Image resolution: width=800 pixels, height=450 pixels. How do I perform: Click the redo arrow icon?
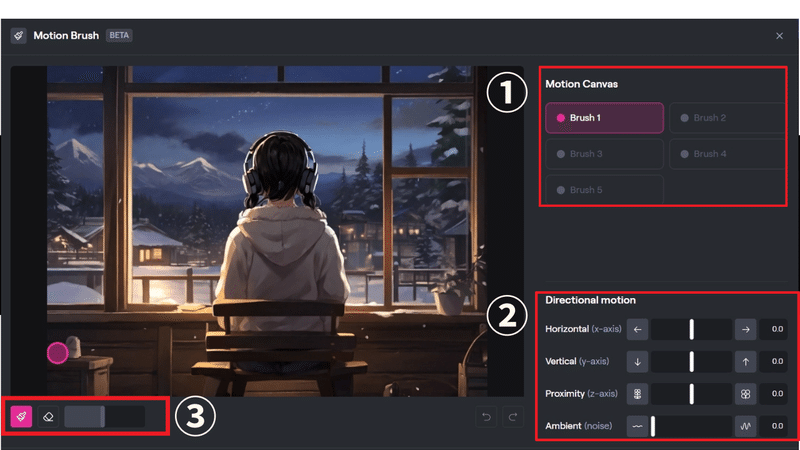pos(513,417)
